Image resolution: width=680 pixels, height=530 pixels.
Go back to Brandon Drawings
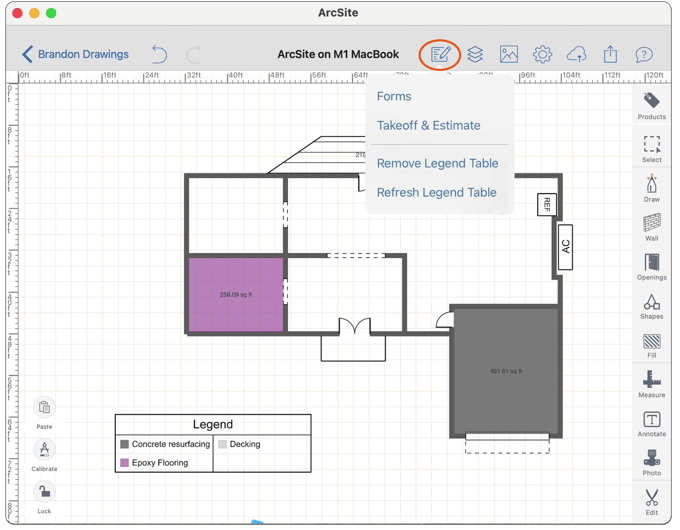[75, 54]
